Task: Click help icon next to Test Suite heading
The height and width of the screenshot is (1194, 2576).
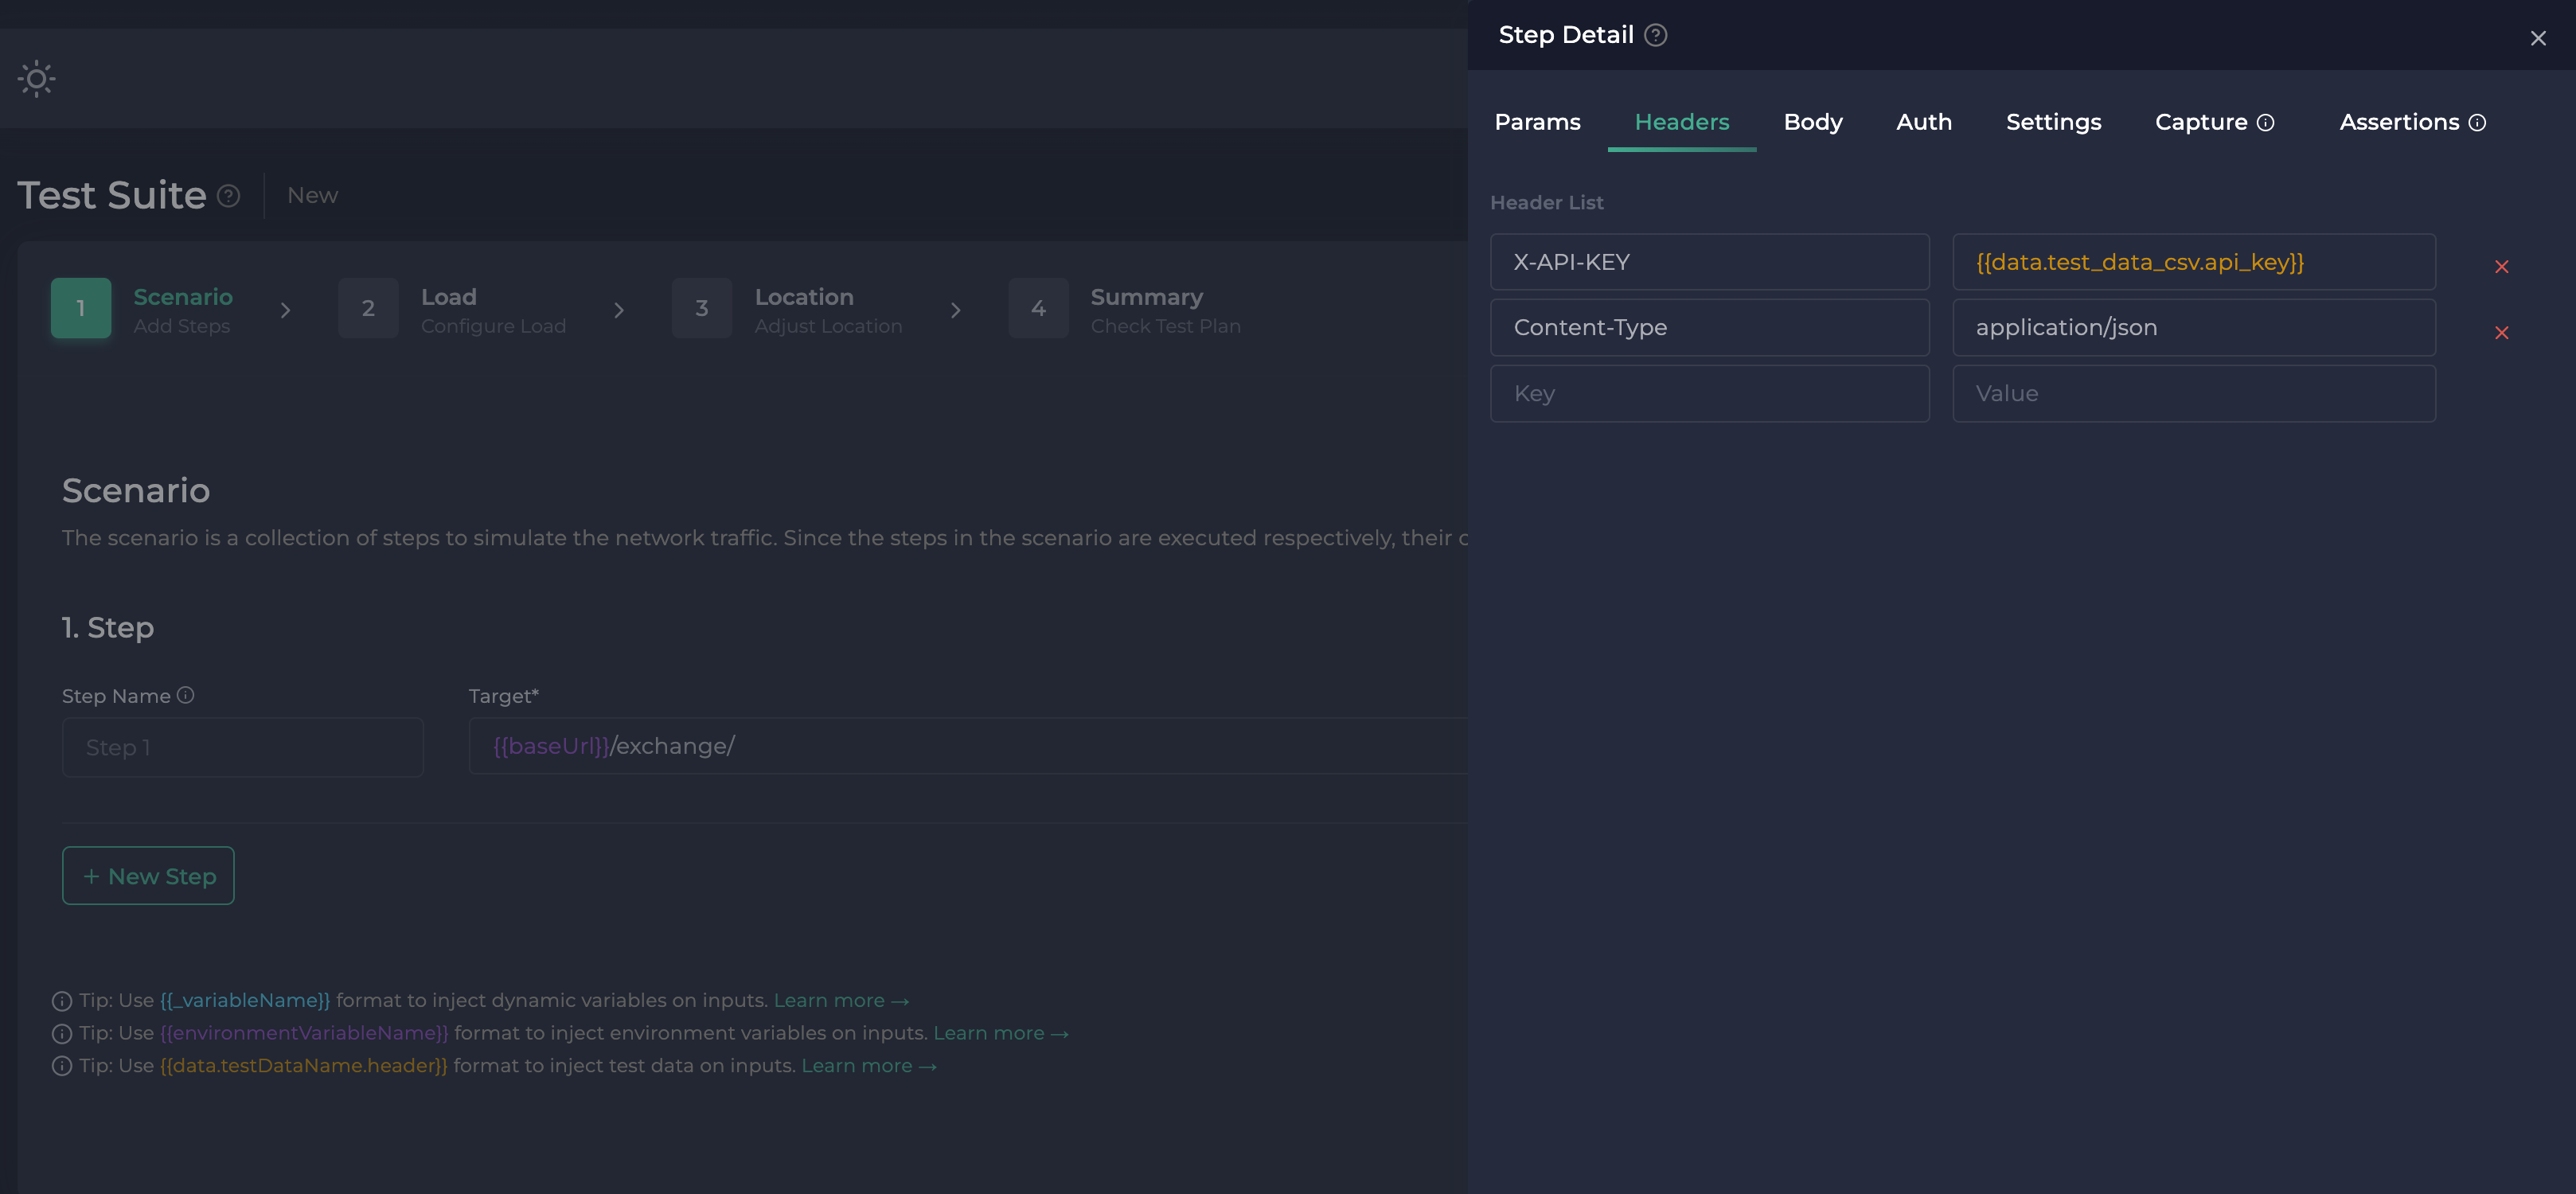Action: coord(228,196)
